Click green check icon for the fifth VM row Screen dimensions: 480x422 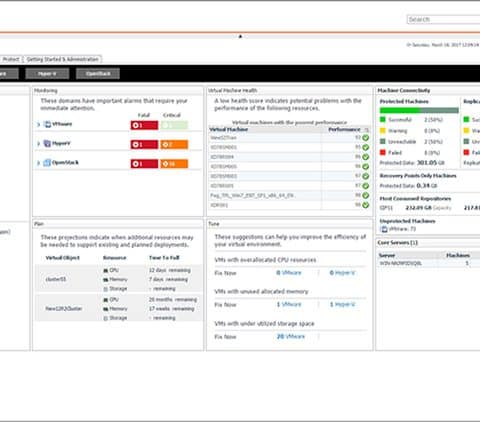click(366, 176)
